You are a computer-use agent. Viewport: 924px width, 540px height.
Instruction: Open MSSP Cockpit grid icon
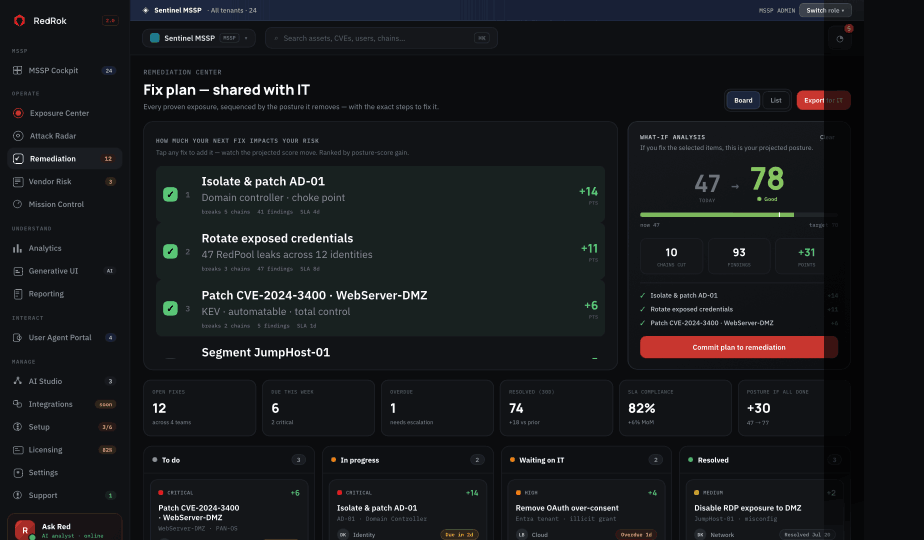18,70
